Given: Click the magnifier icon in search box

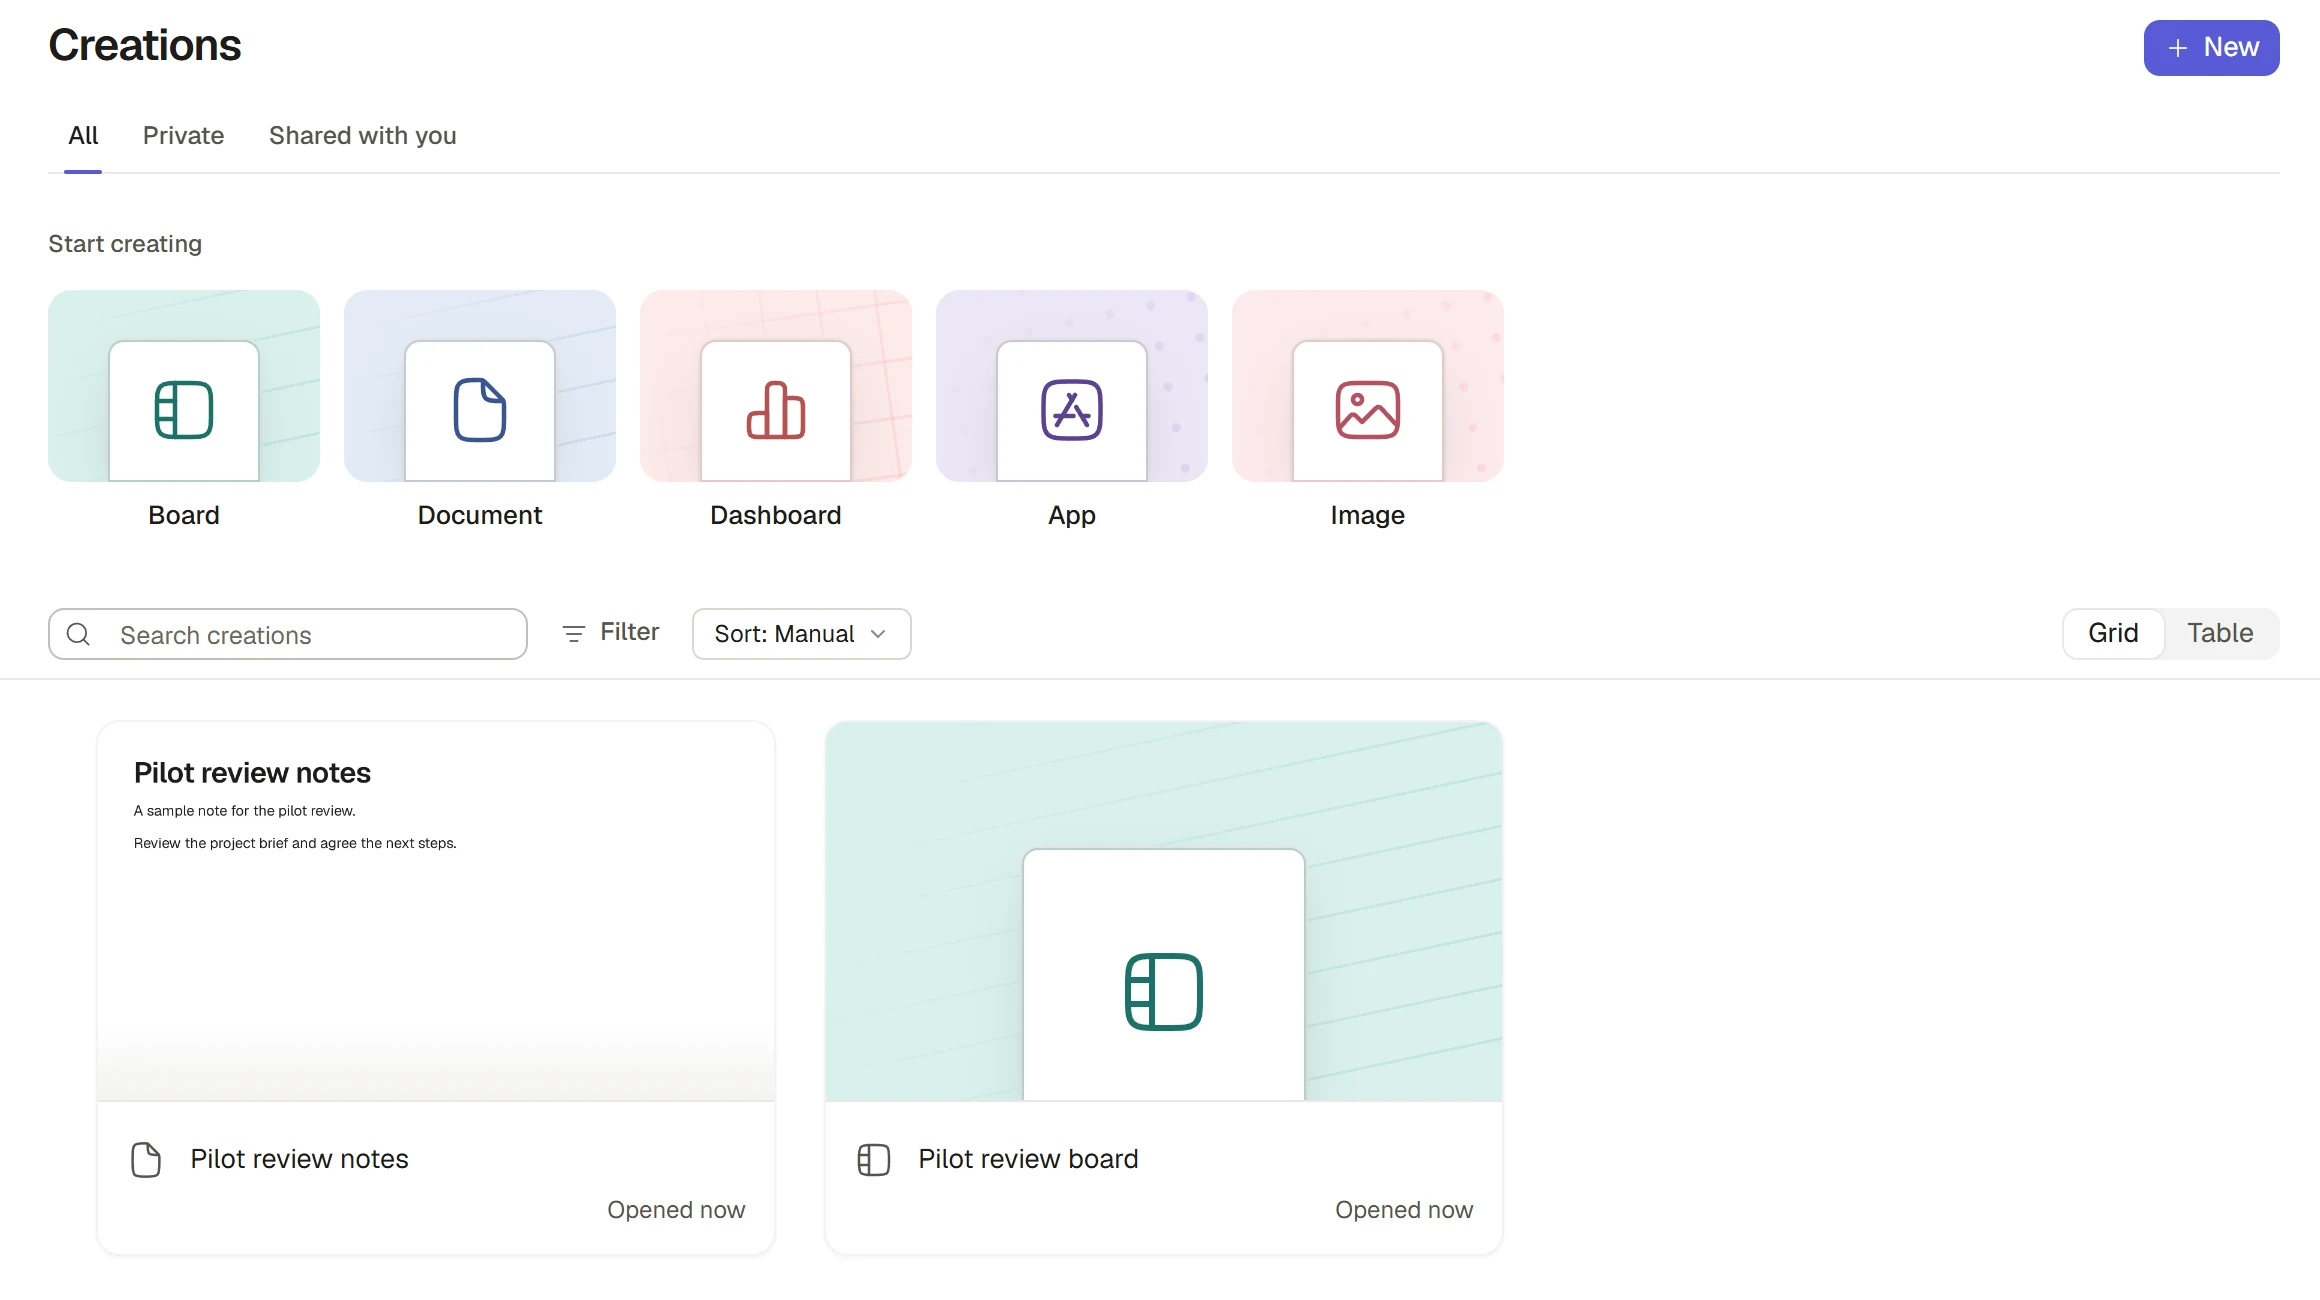Looking at the screenshot, I should click(78, 634).
